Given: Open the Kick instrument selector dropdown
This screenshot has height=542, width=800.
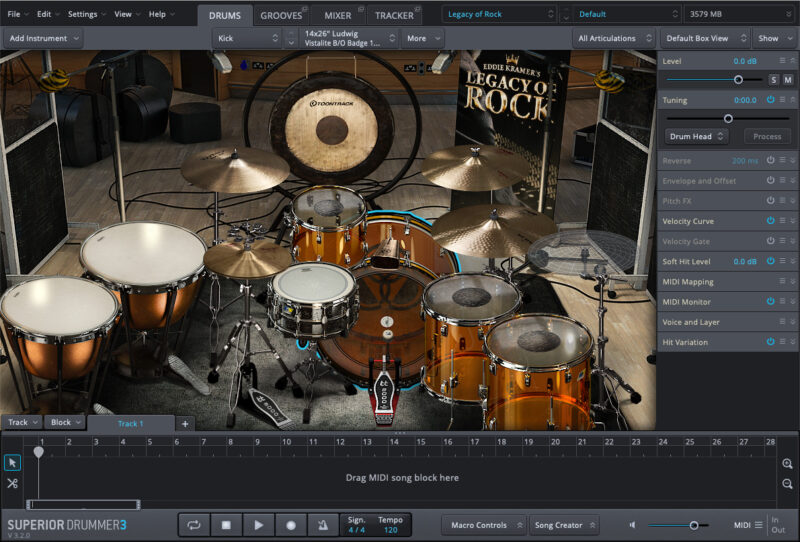Looking at the screenshot, I should [x=248, y=38].
